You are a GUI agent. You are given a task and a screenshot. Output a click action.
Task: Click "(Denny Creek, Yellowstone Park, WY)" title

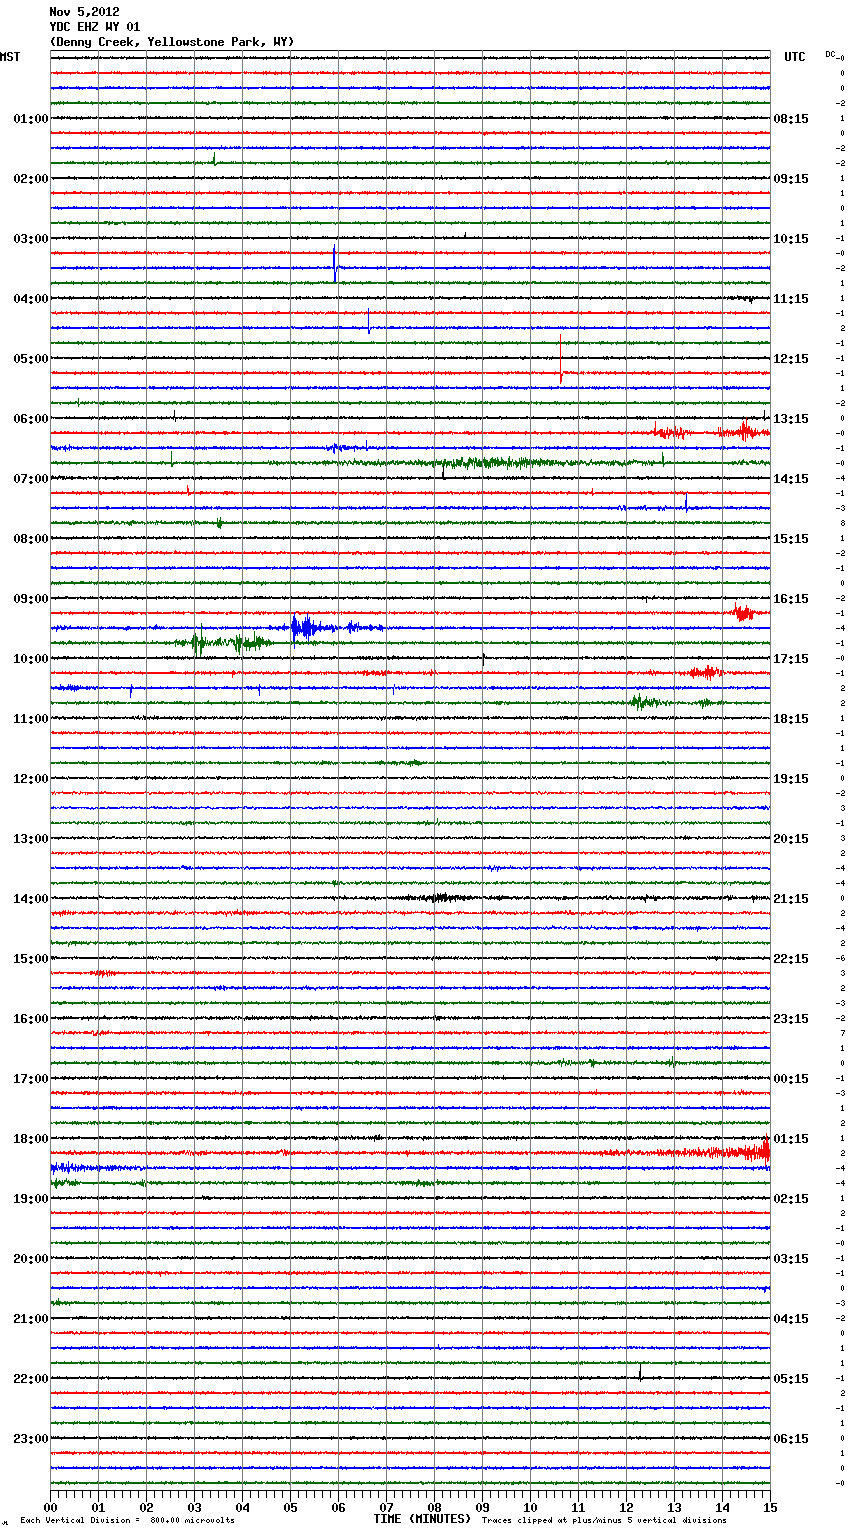(x=172, y=42)
